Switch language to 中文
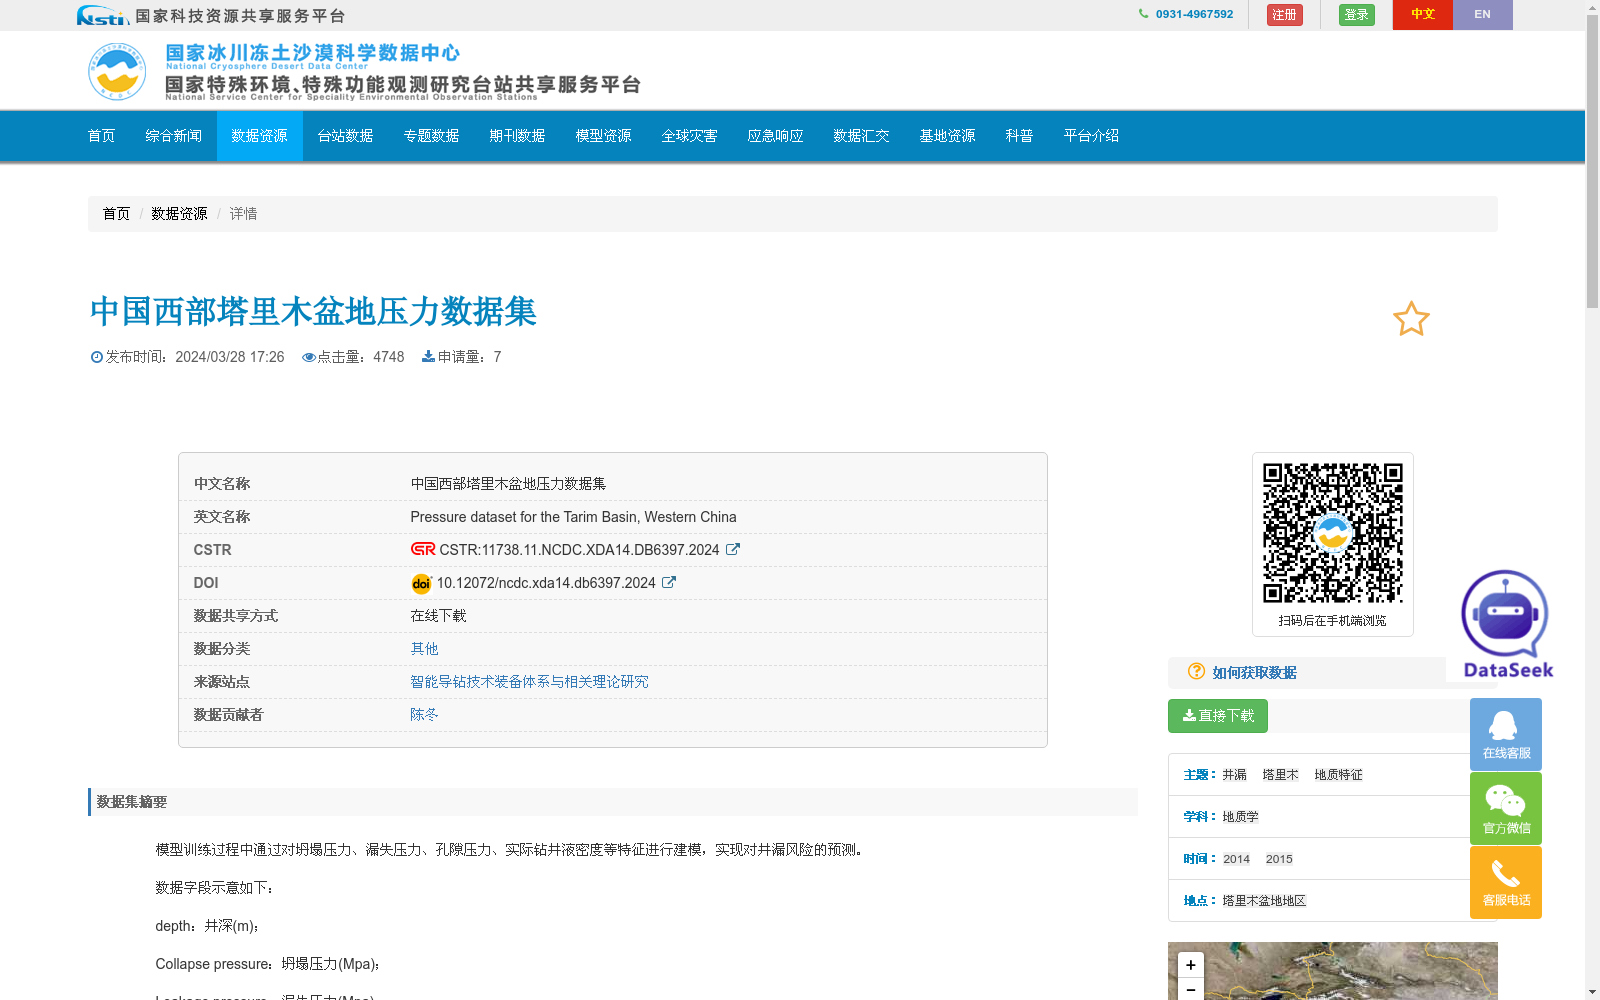 (1422, 15)
